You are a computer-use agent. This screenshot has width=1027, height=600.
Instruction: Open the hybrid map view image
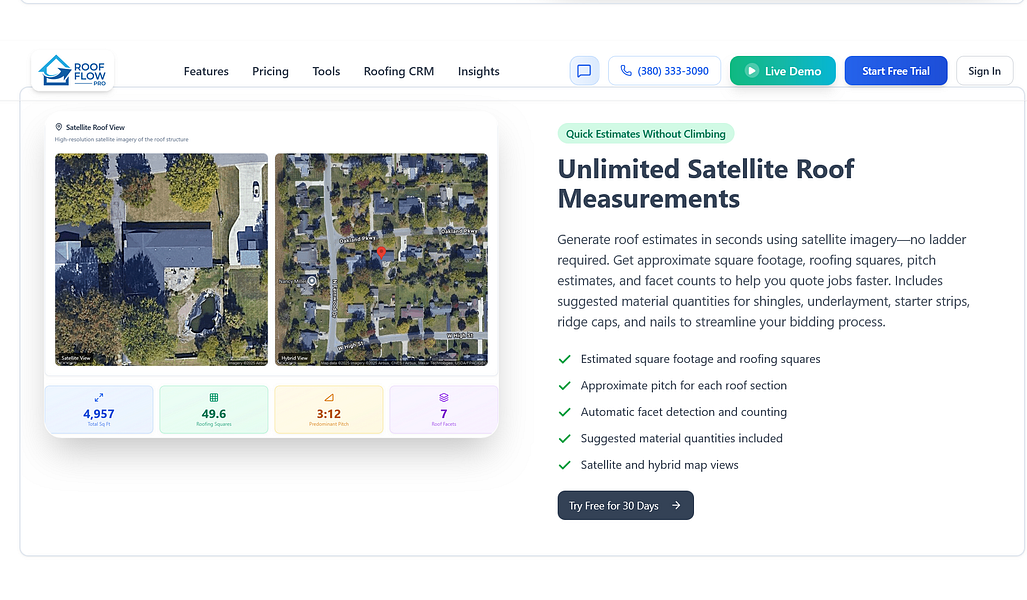pyautogui.click(x=381, y=259)
